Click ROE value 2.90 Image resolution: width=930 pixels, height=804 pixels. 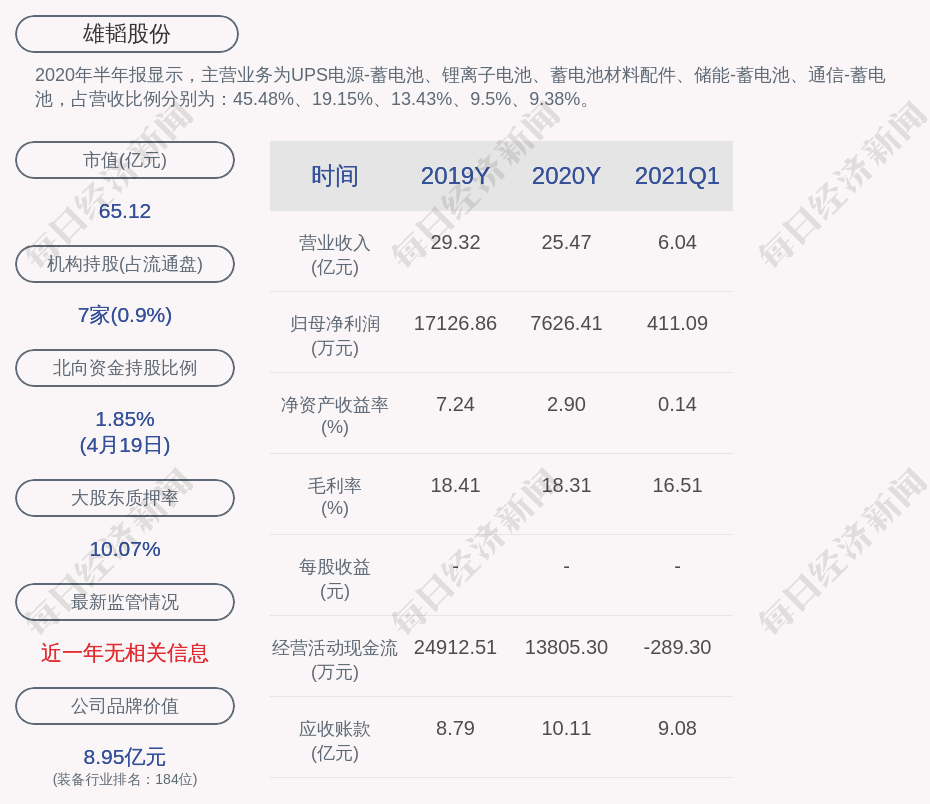[566, 404]
